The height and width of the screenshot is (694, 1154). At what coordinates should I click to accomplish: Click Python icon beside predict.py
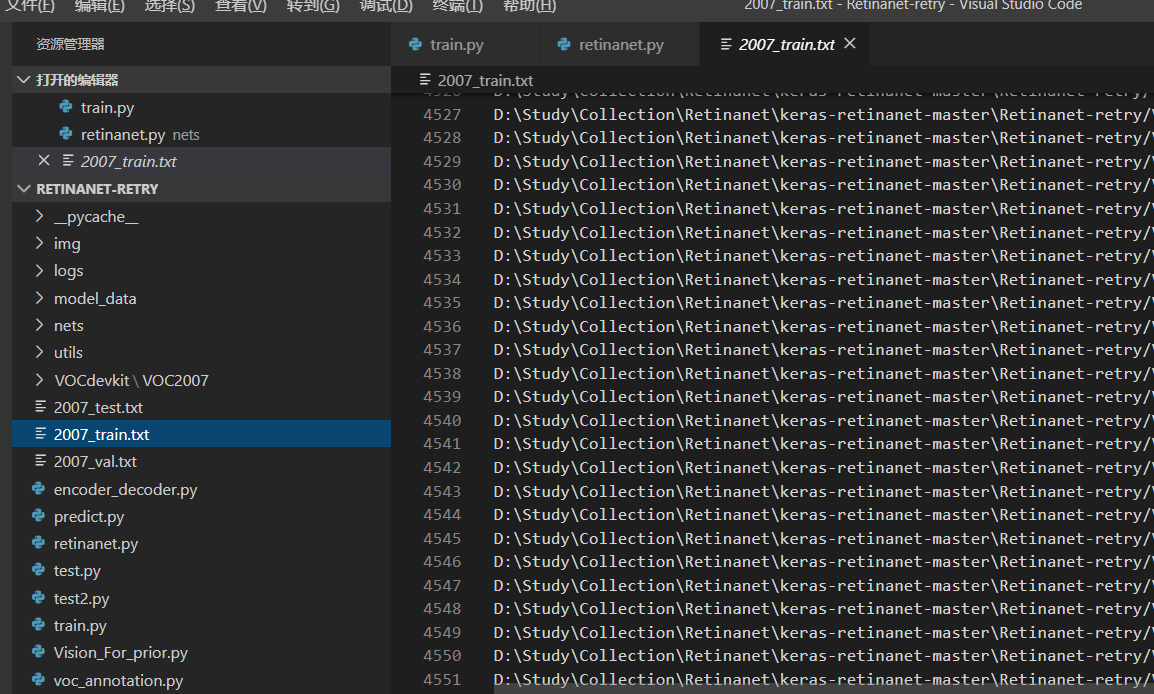(38, 516)
